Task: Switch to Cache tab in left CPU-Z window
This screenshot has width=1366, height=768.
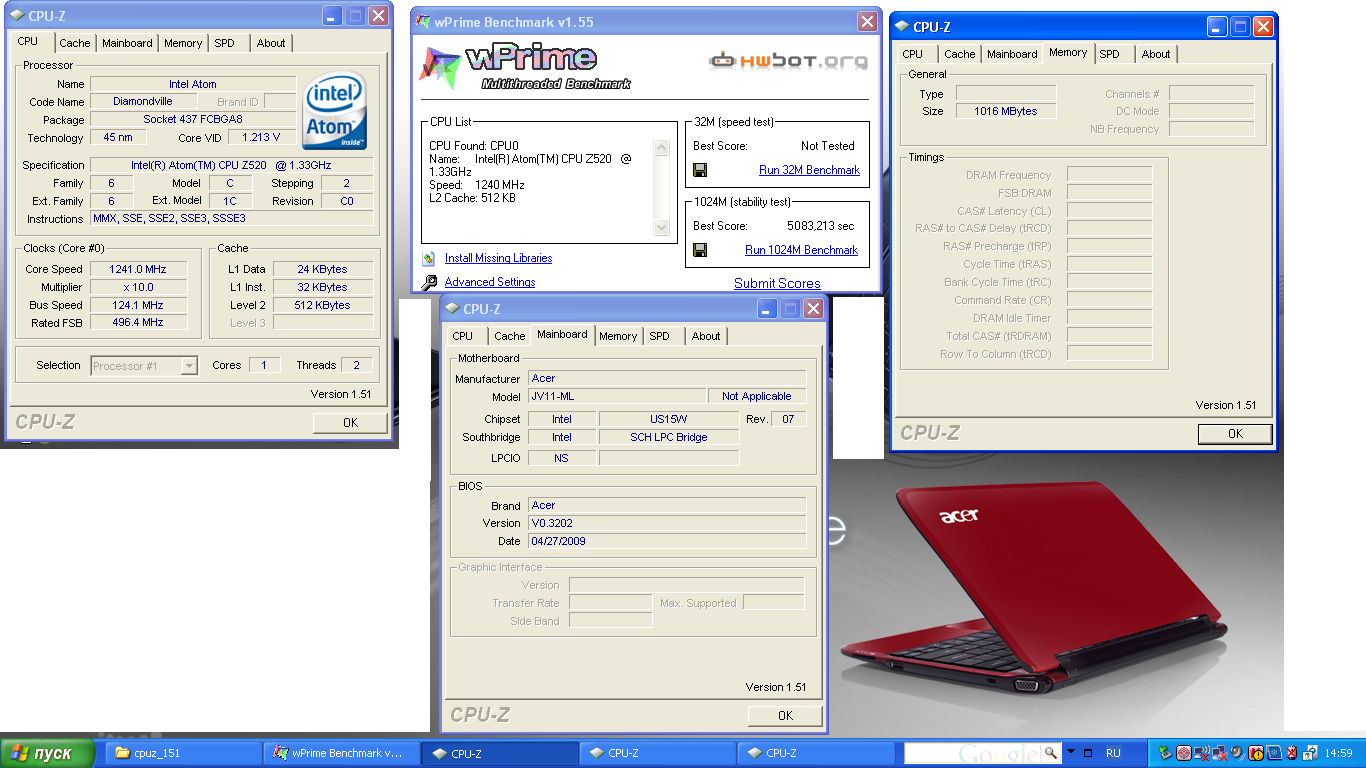Action: point(74,43)
